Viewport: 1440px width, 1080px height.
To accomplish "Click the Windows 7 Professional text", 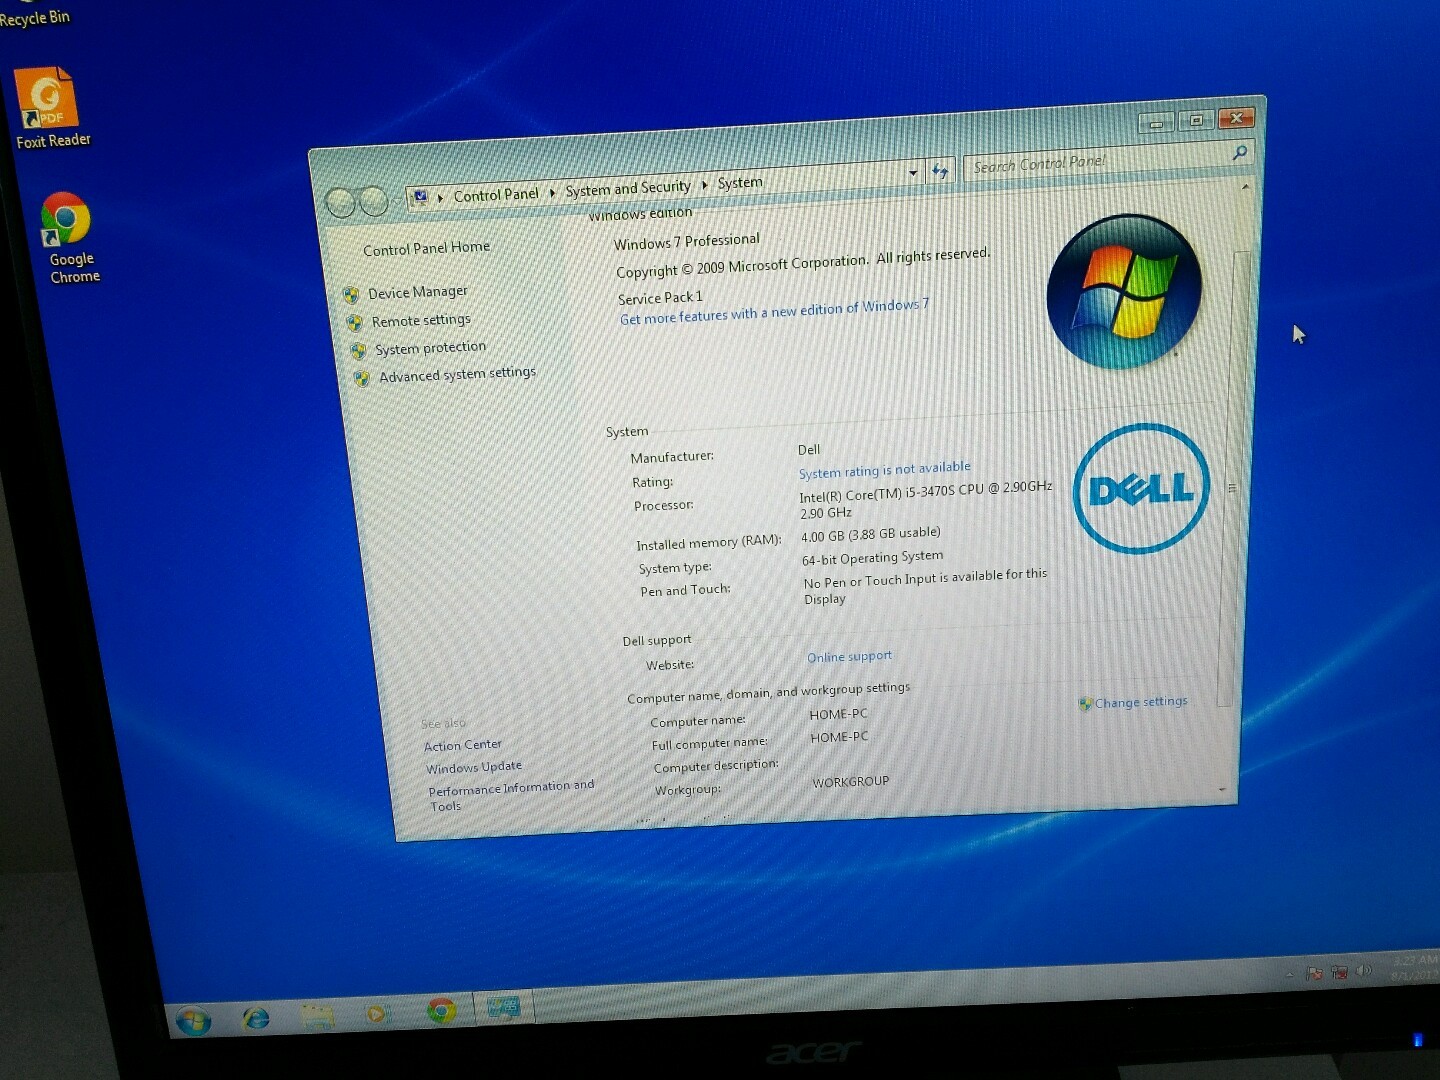I will pyautogui.click(x=686, y=241).
